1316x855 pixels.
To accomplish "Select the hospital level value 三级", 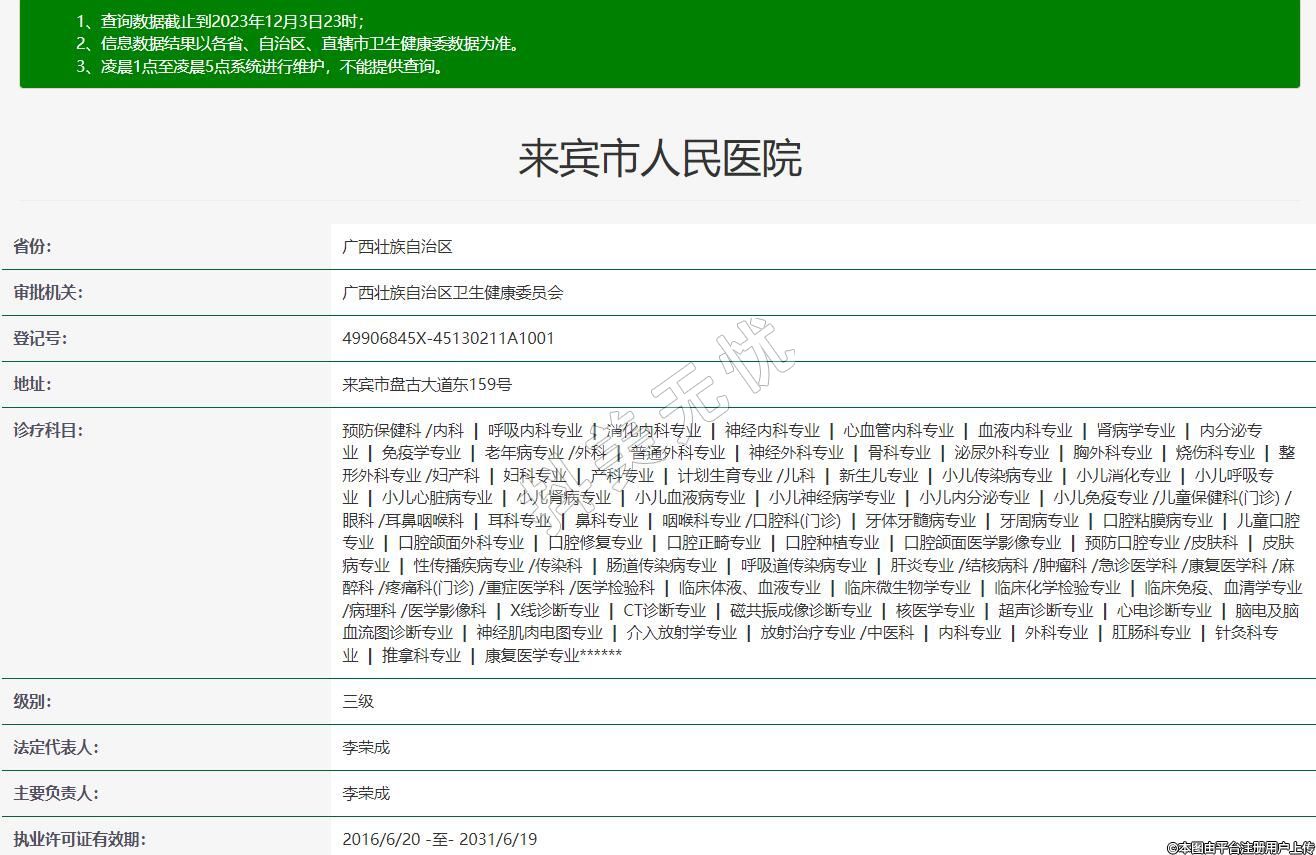I will (x=358, y=701).
